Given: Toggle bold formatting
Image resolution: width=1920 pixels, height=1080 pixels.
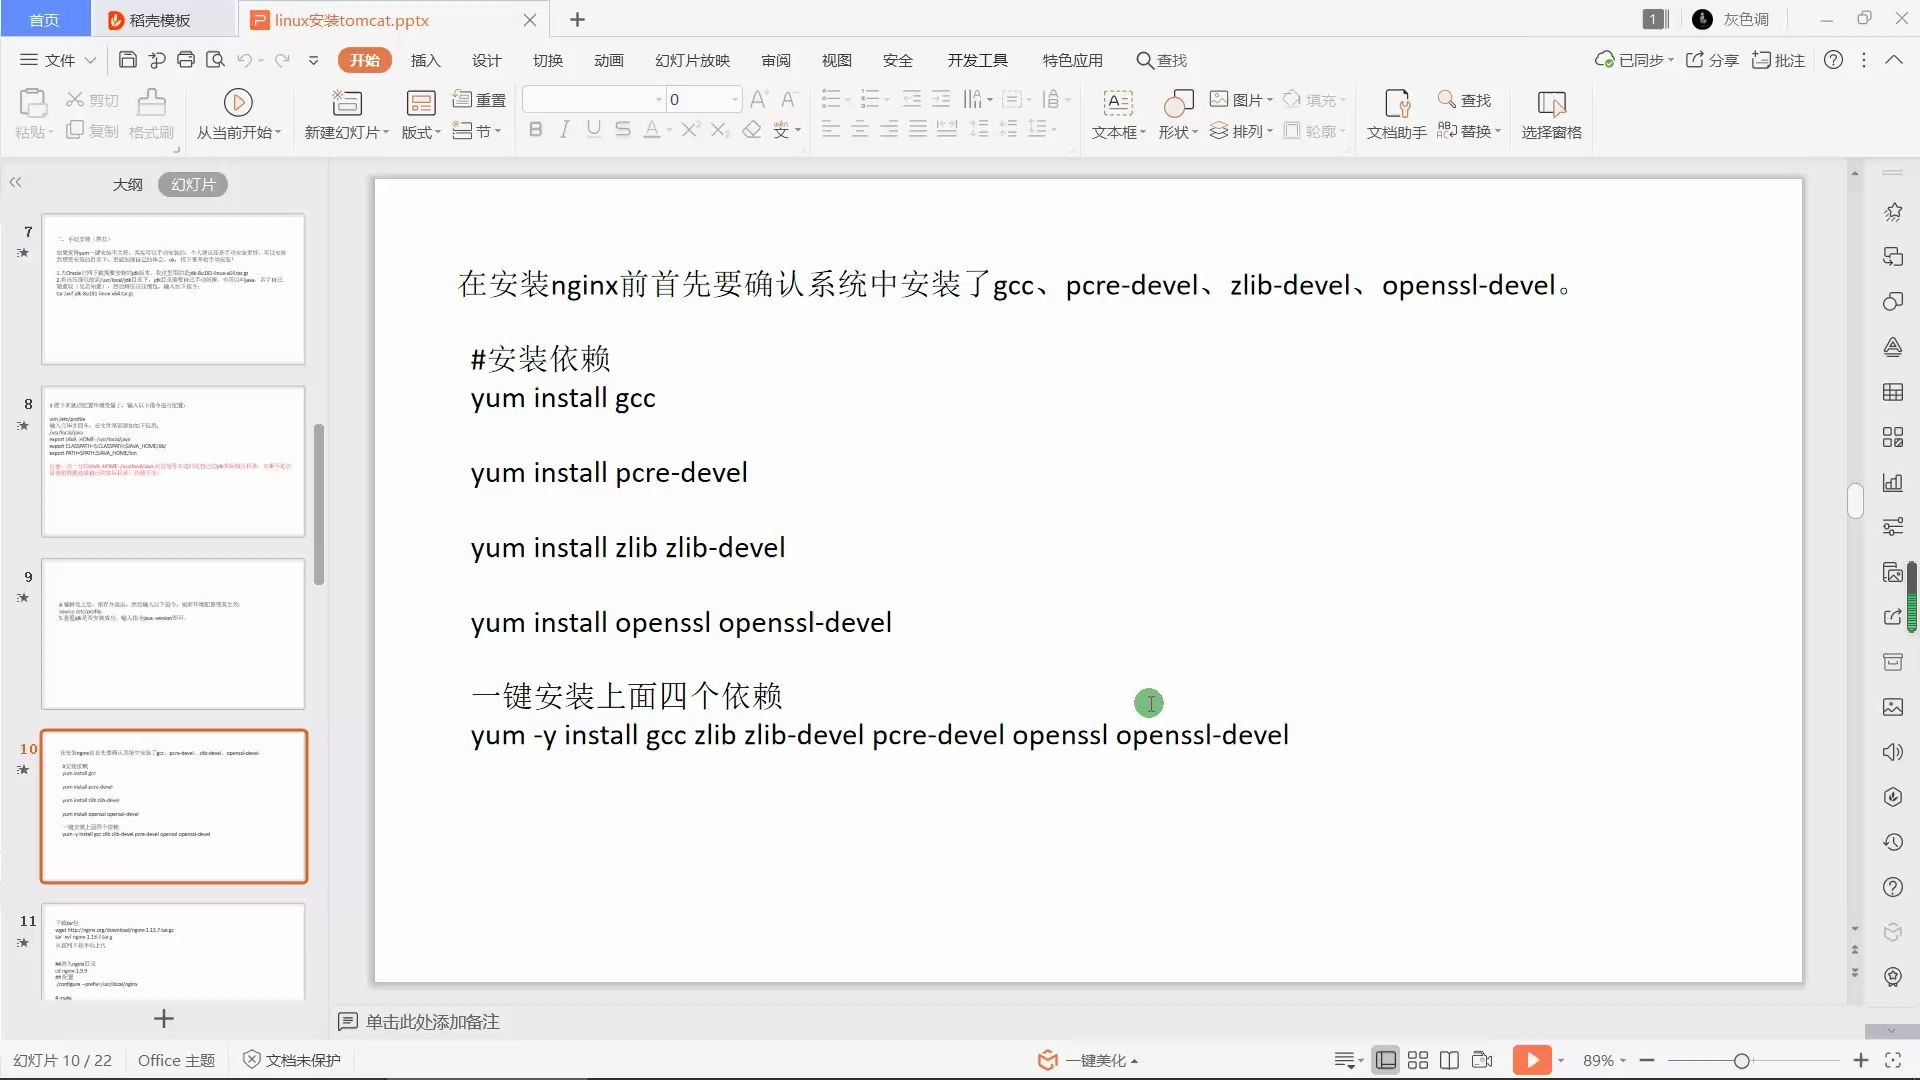Looking at the screenshot, I should 536,129.
